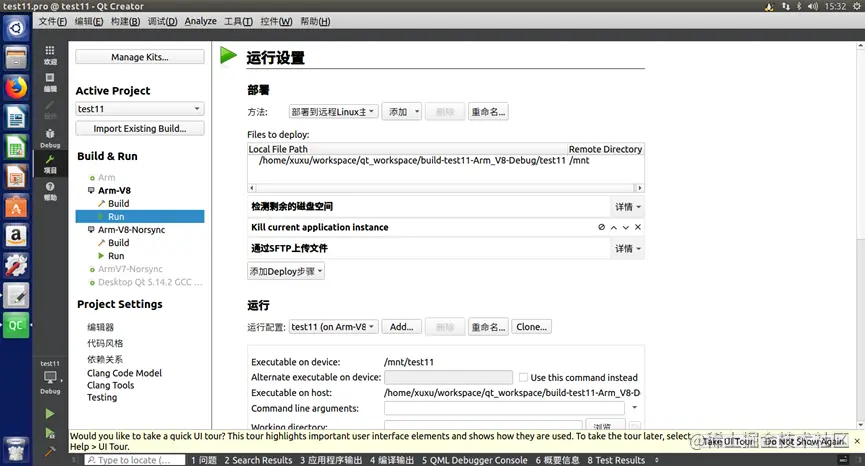
Task: Click the Clone... button
Action: (531, 327)
